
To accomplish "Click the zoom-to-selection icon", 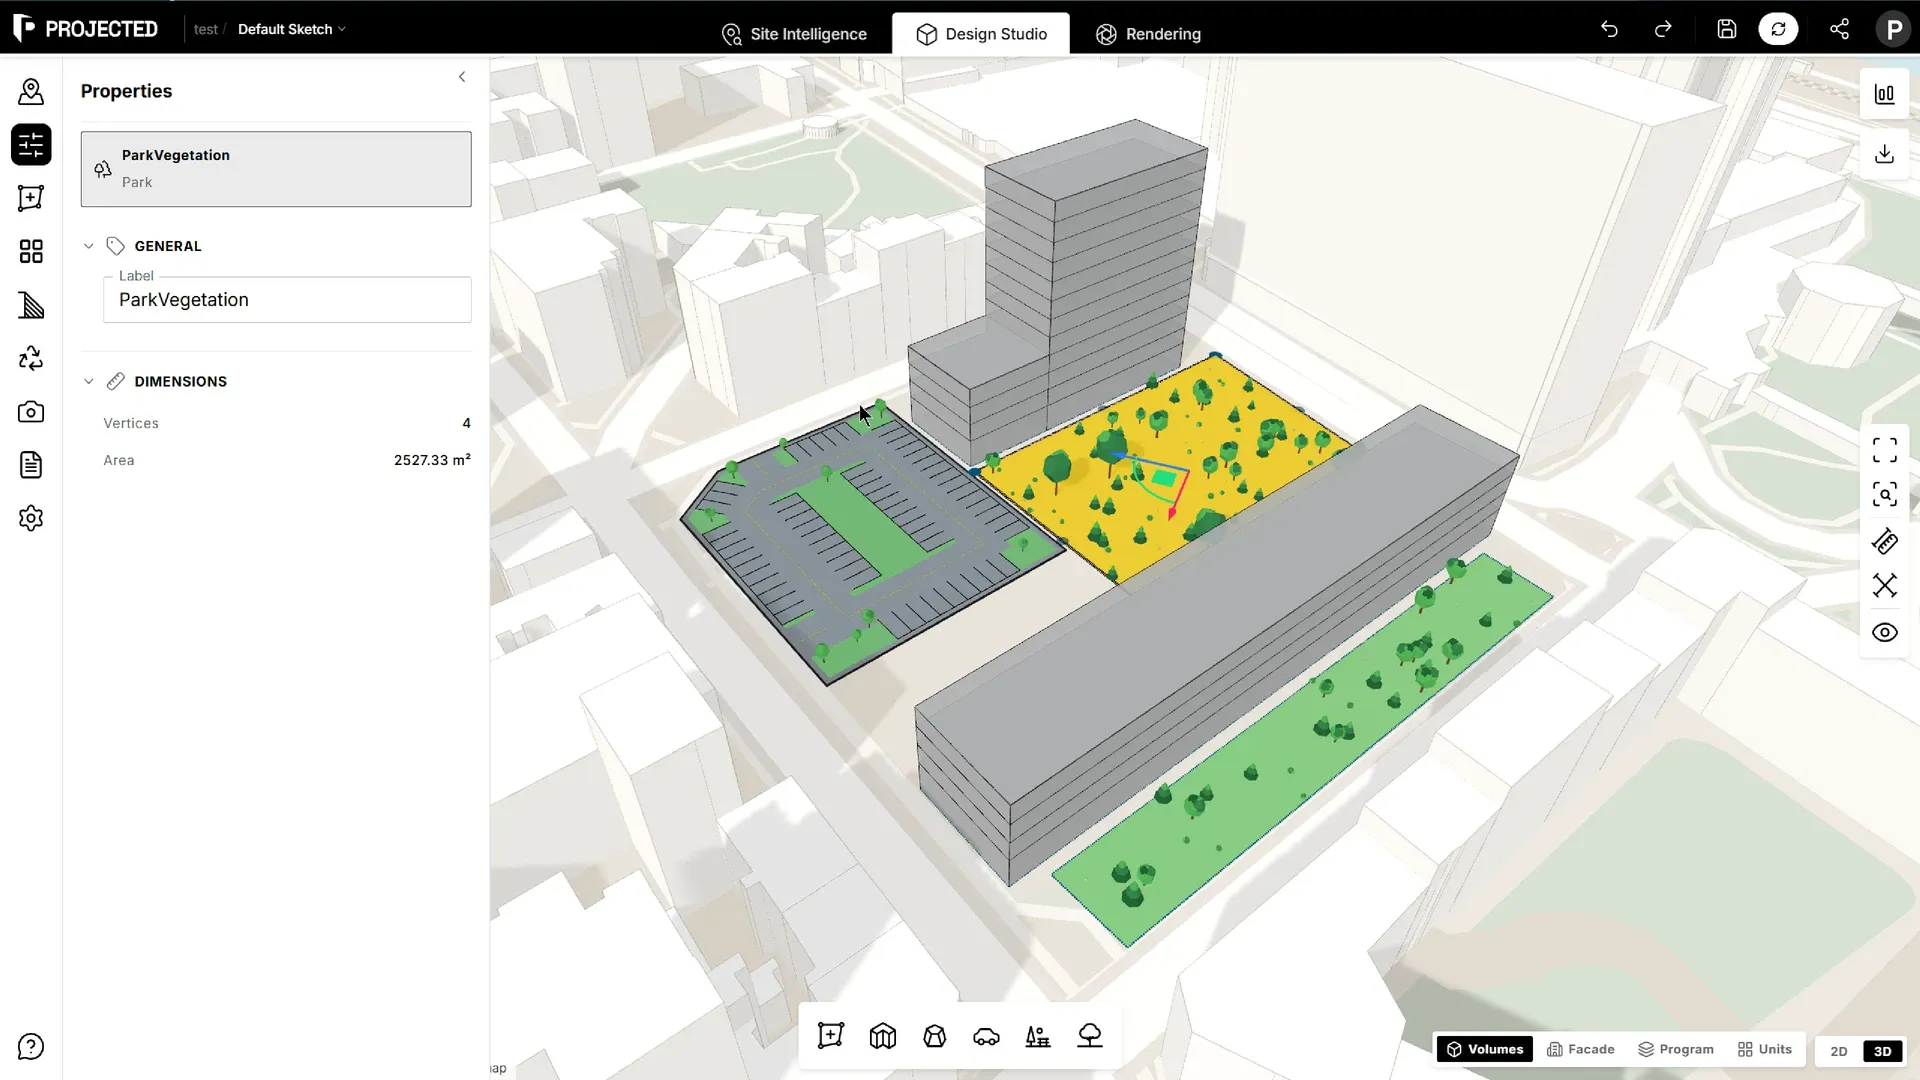I will 1885,495.
